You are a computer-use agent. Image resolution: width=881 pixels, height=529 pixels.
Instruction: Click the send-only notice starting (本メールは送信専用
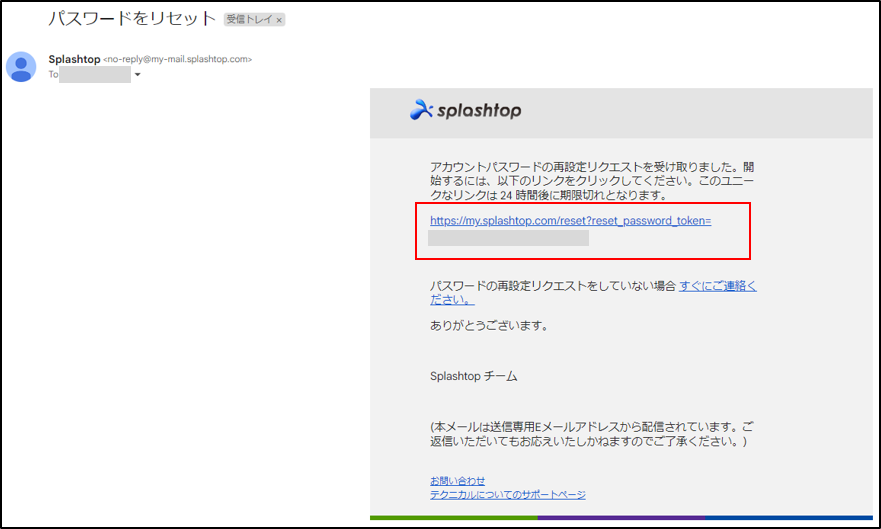592,434
